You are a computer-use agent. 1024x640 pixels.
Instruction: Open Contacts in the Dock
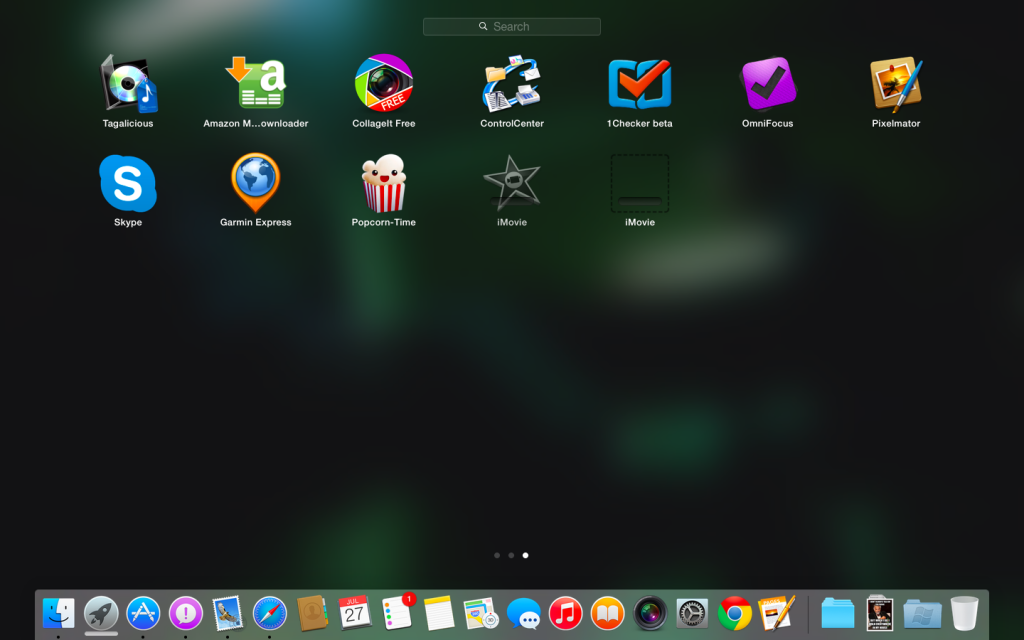click(x=312, y=613)
